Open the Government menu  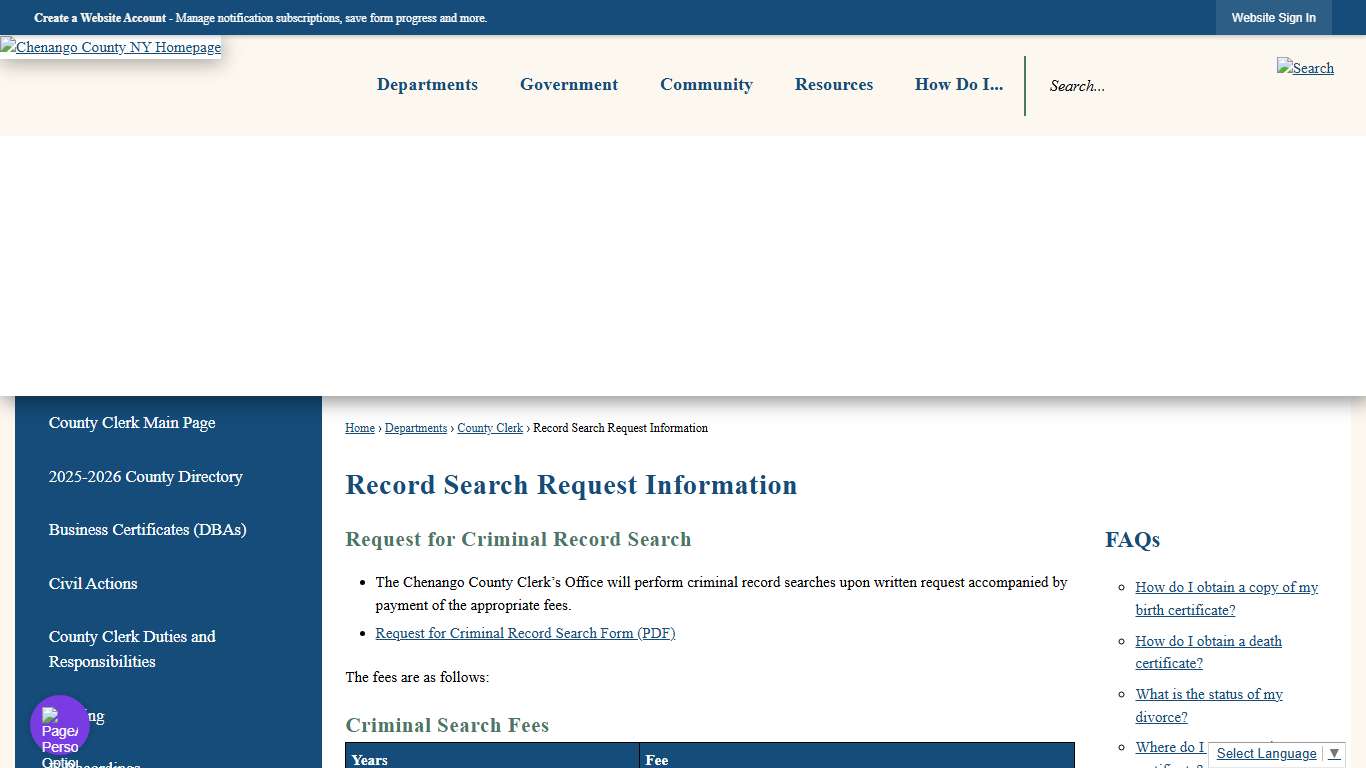[568, 85]
